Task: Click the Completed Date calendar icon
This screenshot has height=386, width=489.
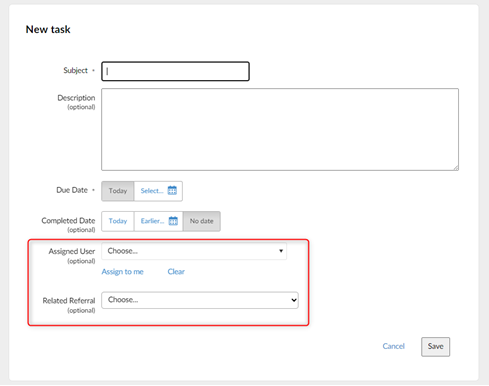Action: click(173, 221)
